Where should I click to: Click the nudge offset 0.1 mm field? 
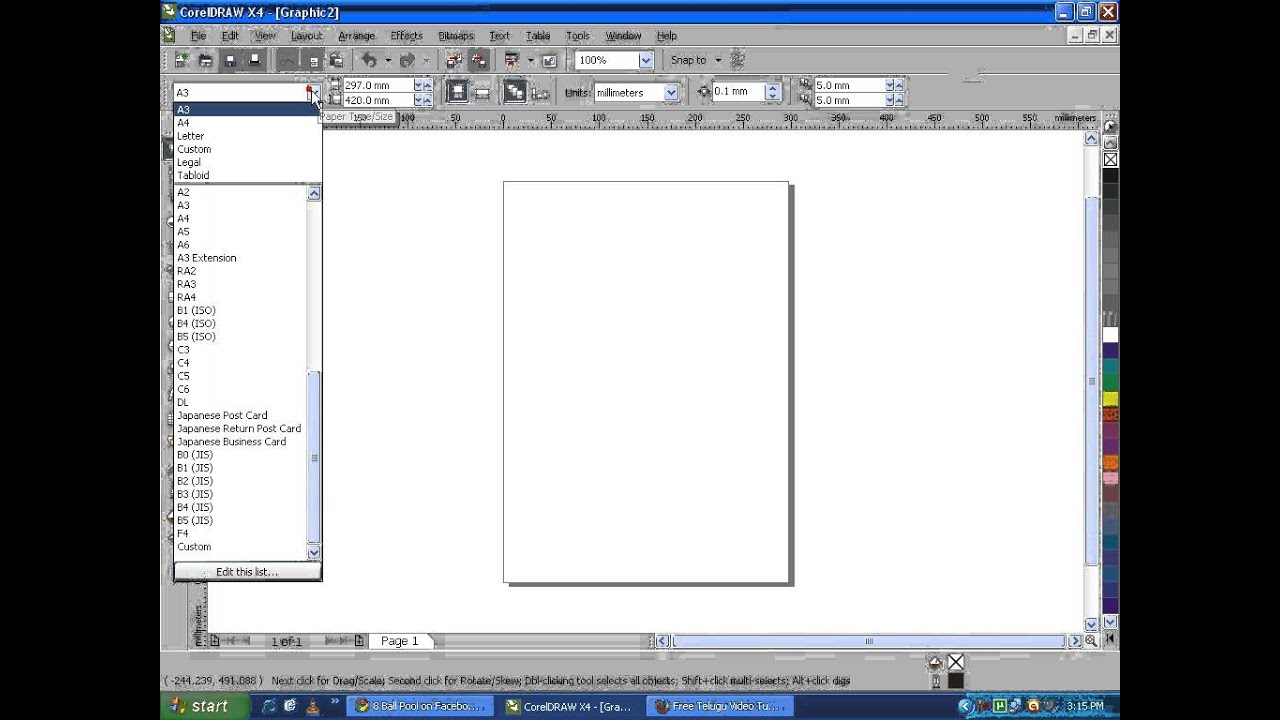[x=738, y=91]
